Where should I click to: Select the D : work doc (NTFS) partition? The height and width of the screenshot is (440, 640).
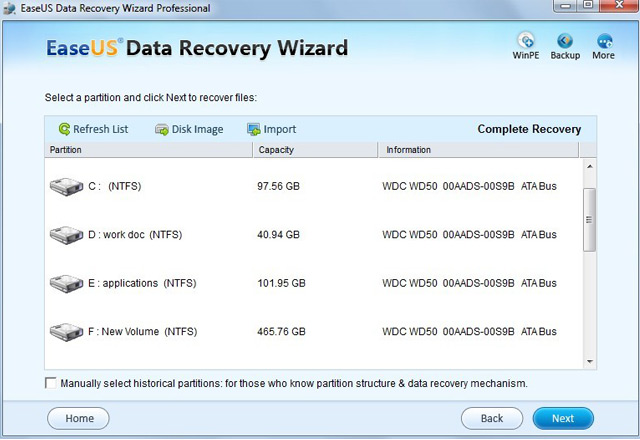coord(135,235)
